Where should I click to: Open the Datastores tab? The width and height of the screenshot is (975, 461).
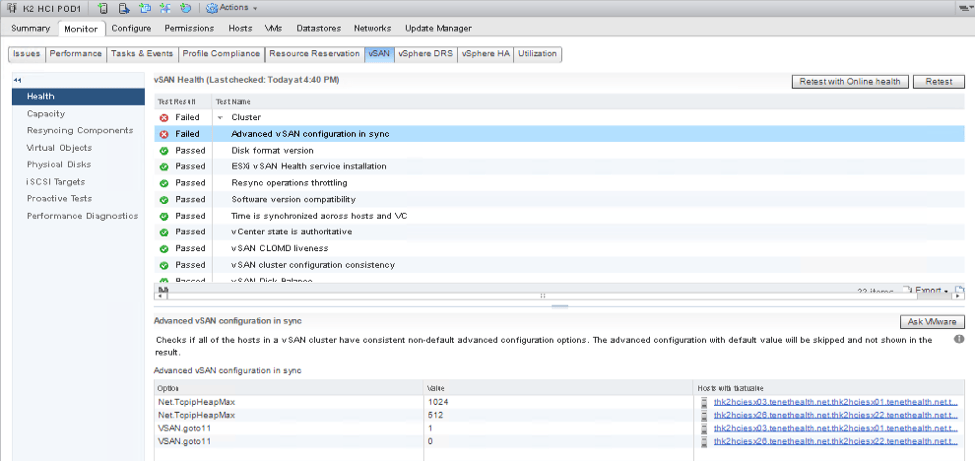pyautogui.click(x=318, y=29)
